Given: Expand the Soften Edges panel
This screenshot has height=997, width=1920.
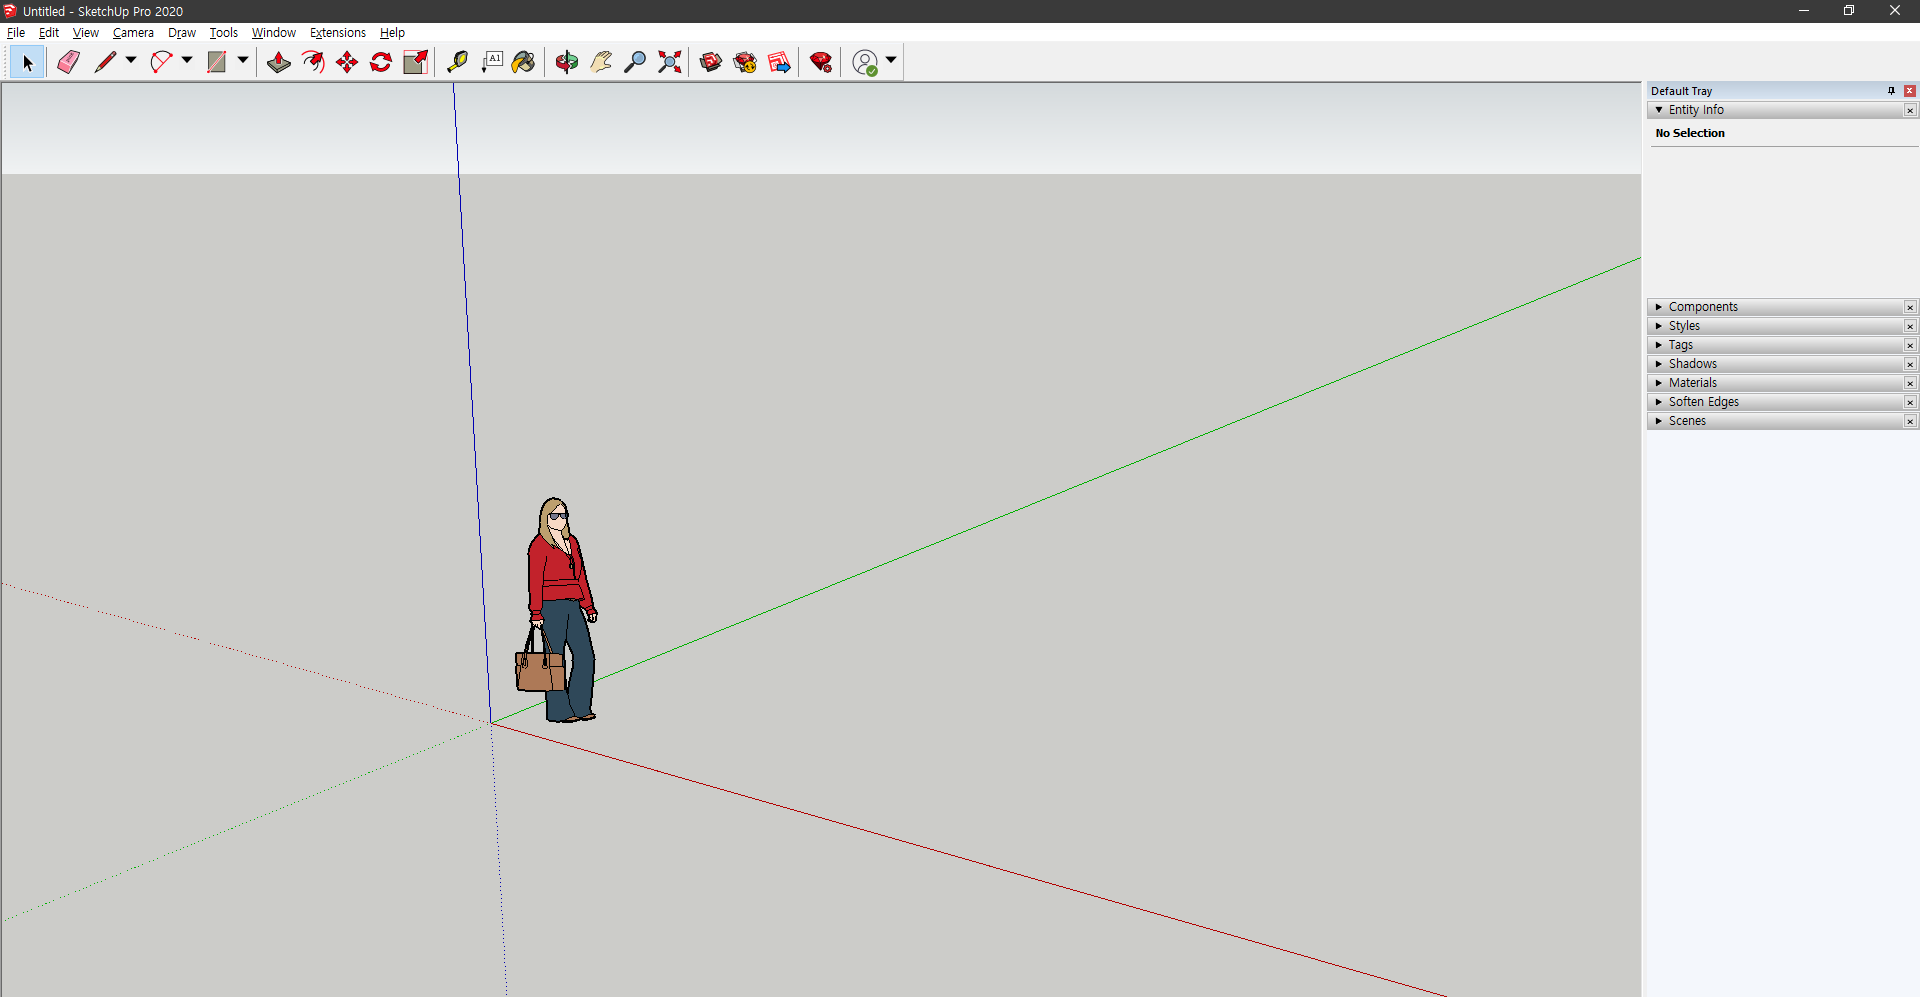Looking at the screenshot, I should pos(1659,402).
